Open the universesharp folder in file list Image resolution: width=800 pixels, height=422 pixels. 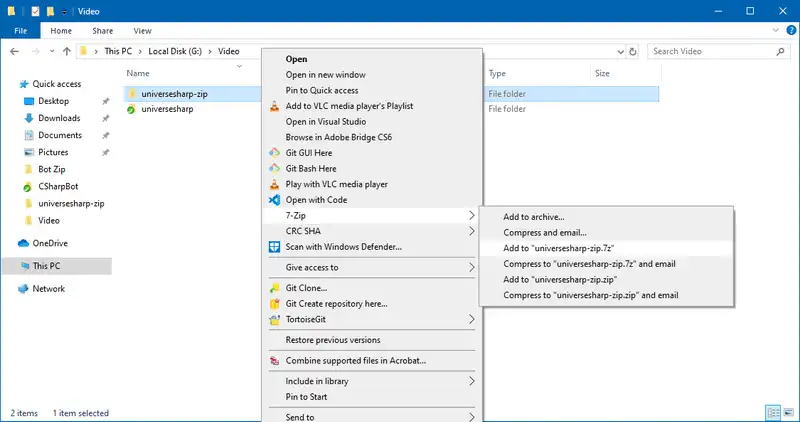tap(167, 109)
